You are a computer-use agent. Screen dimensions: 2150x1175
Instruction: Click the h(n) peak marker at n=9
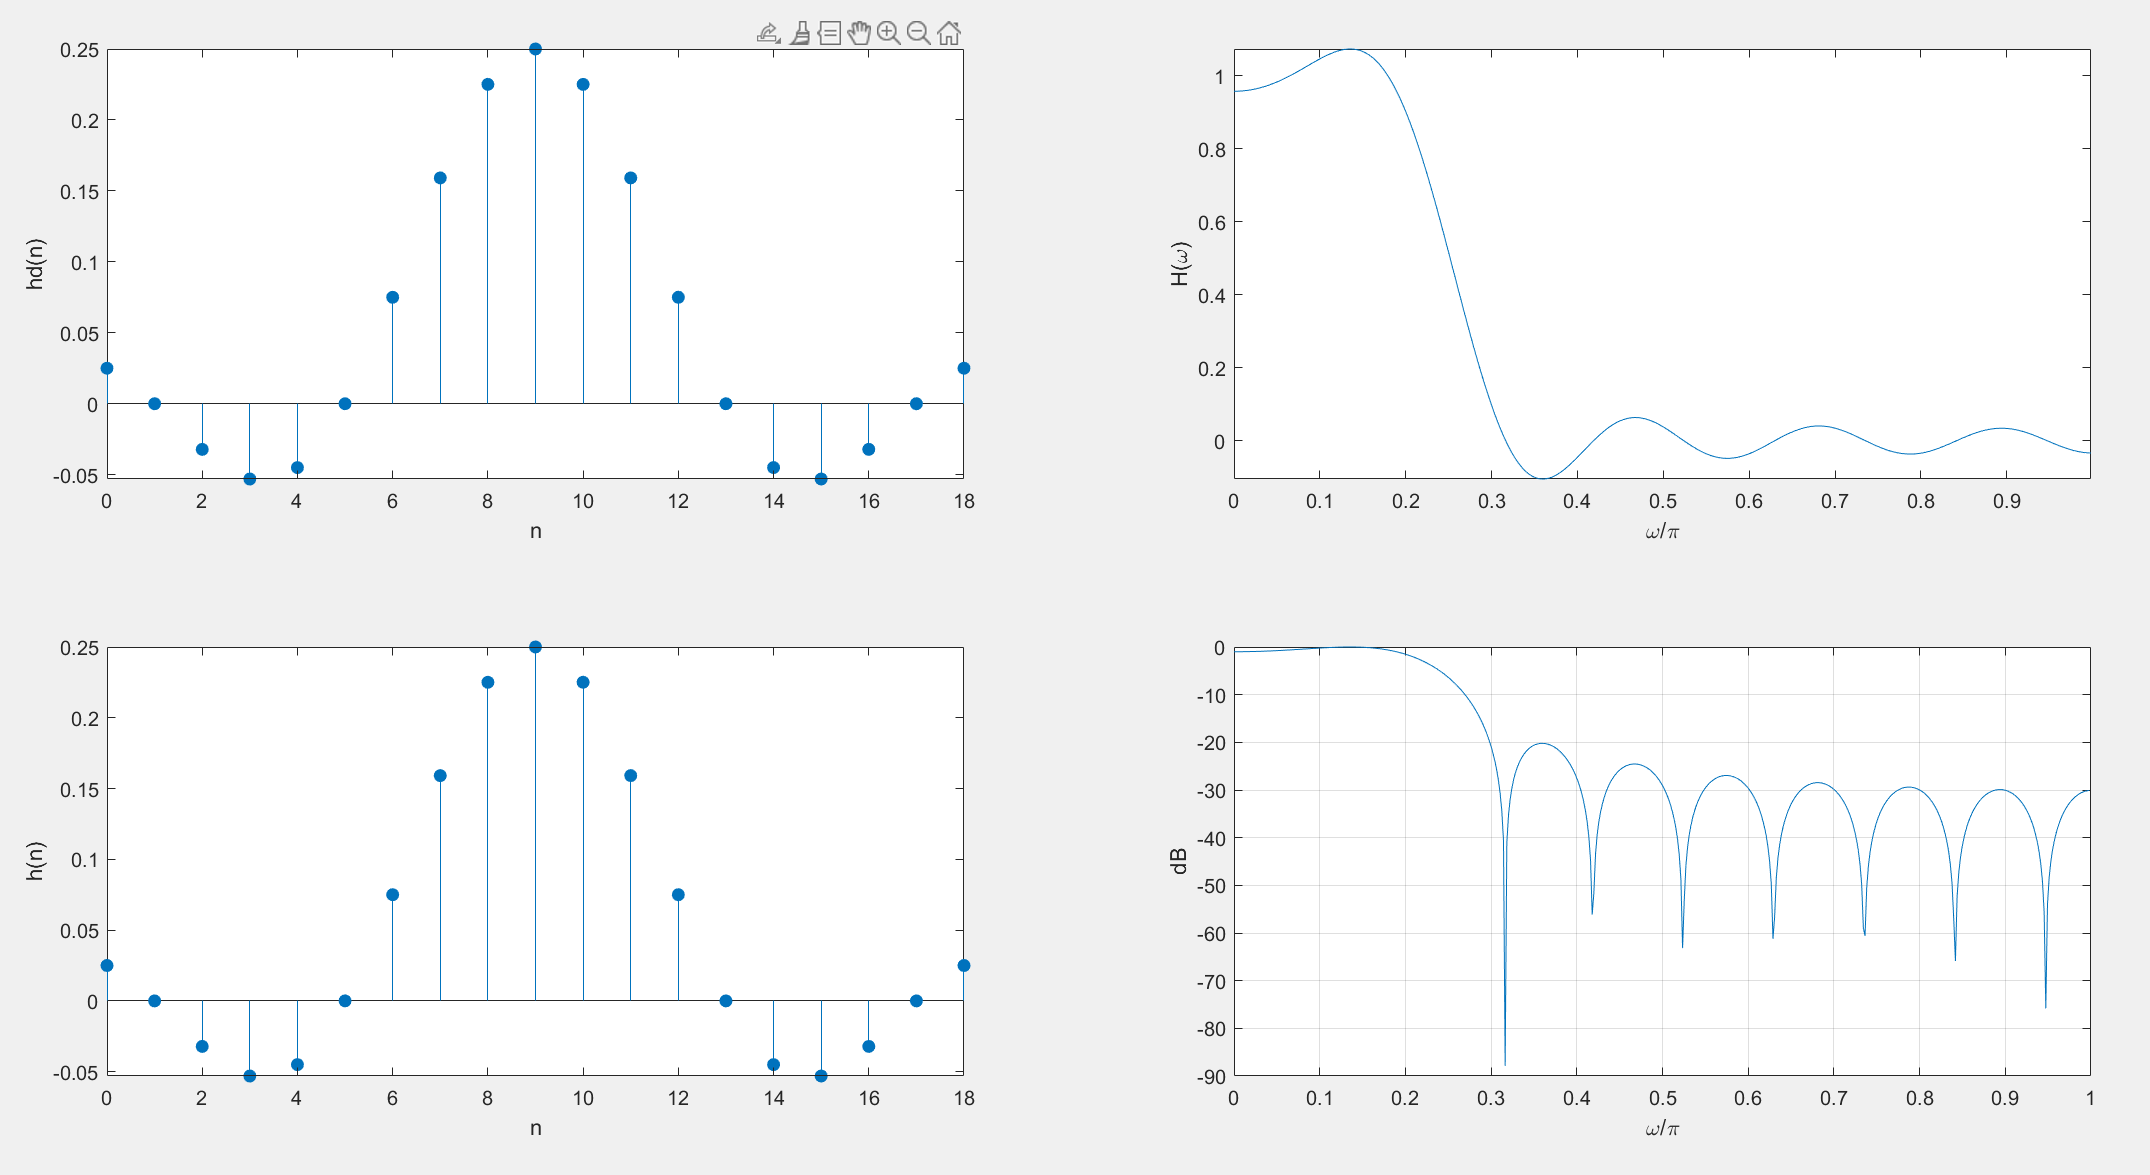coord(535,647)
